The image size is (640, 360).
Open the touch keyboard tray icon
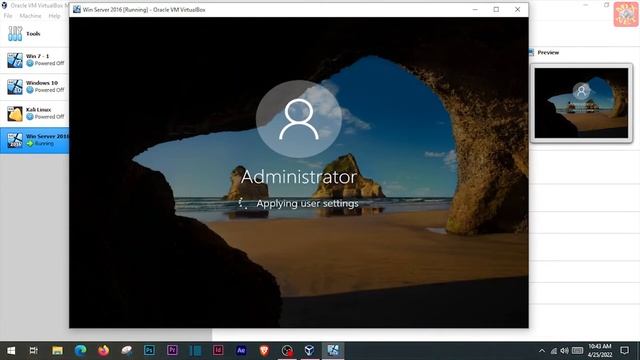coord(577,351)
